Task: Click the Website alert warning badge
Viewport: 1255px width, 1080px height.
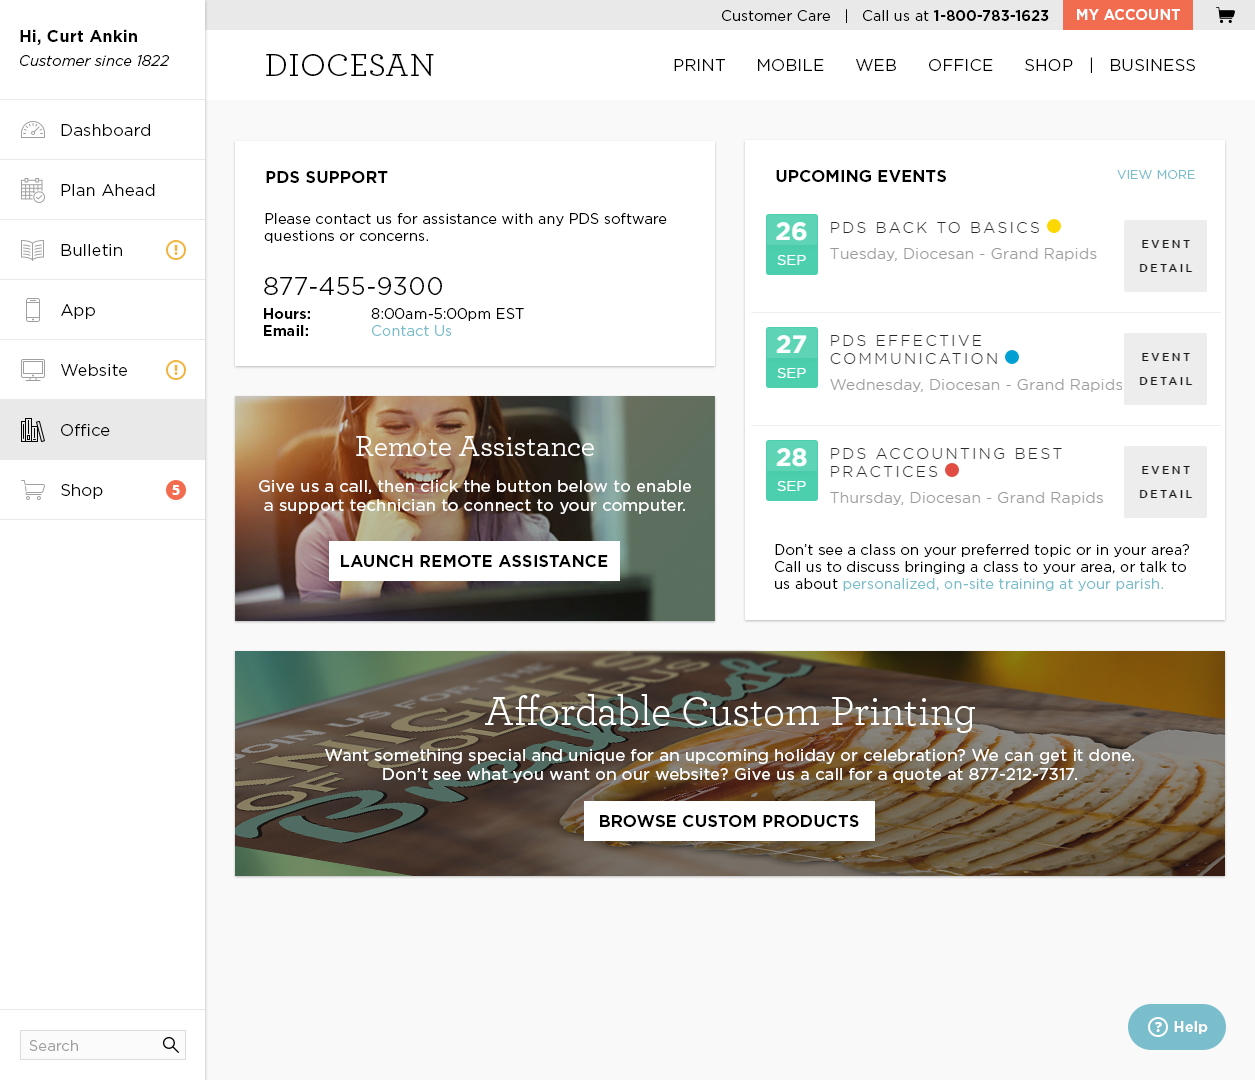Action: (176, 370)
